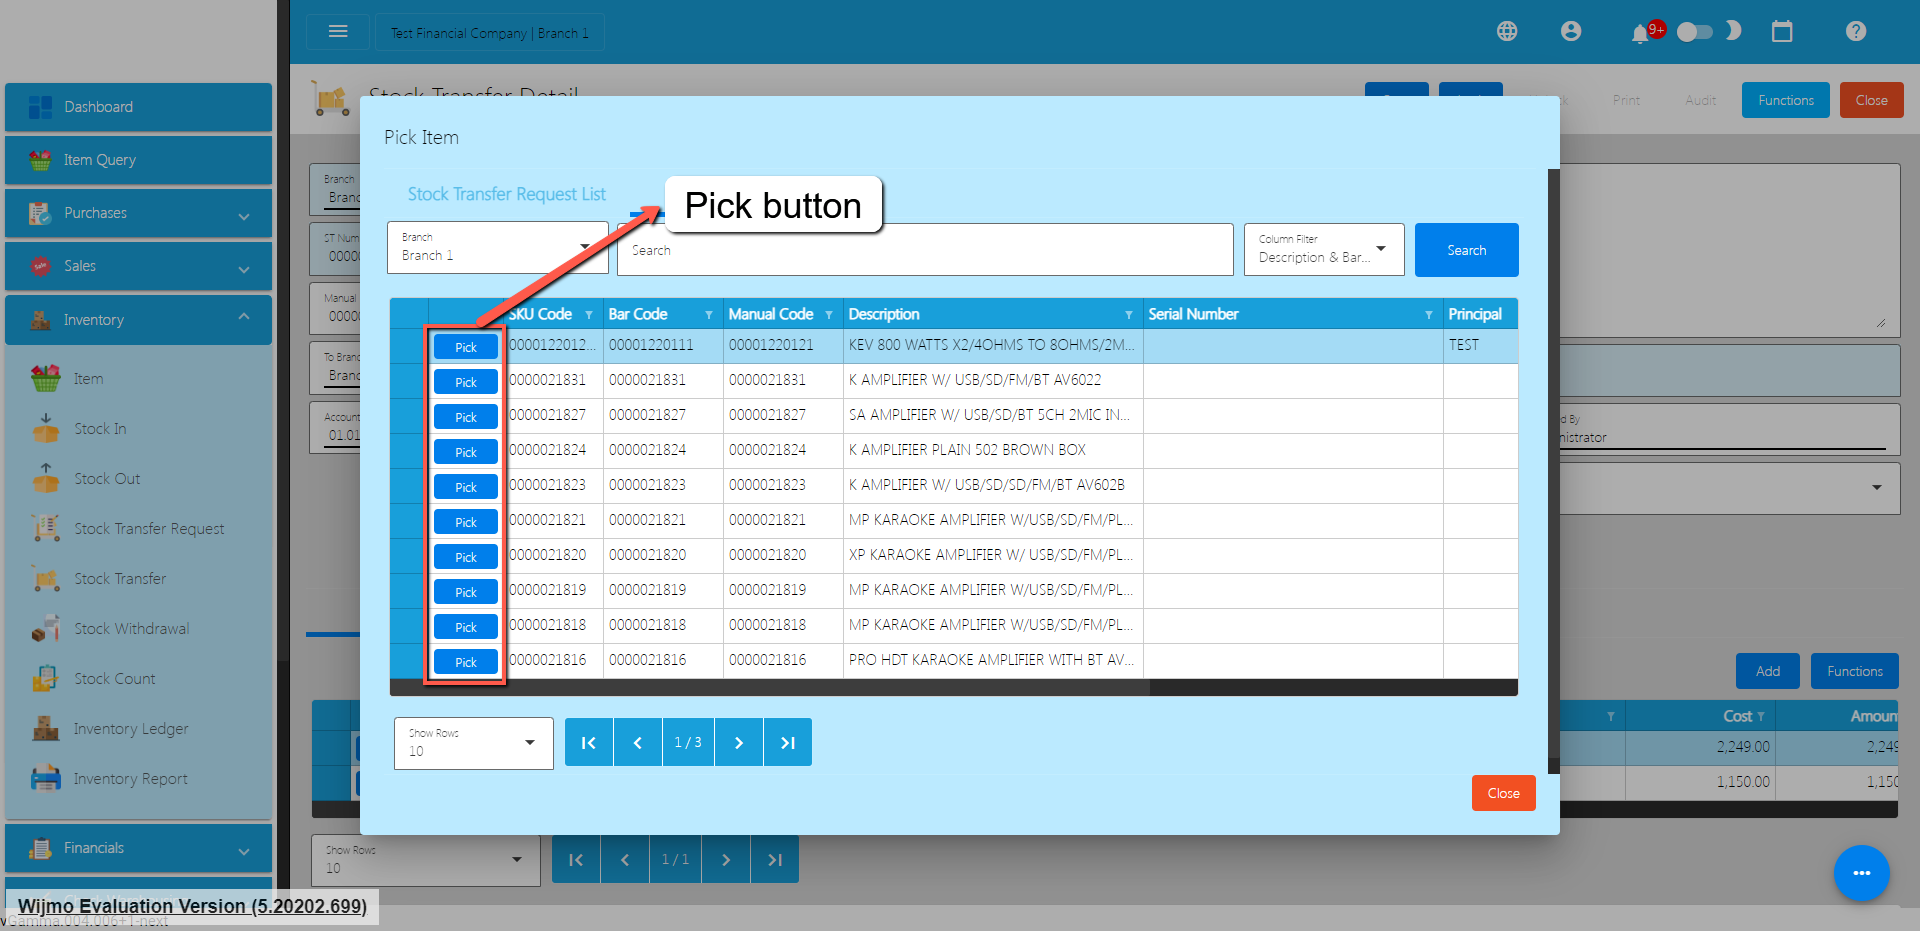Pick the K AMPLIFIER PLAIN 502 item
The width and height of the screenshot is (1920, 931).
[465, 452]
